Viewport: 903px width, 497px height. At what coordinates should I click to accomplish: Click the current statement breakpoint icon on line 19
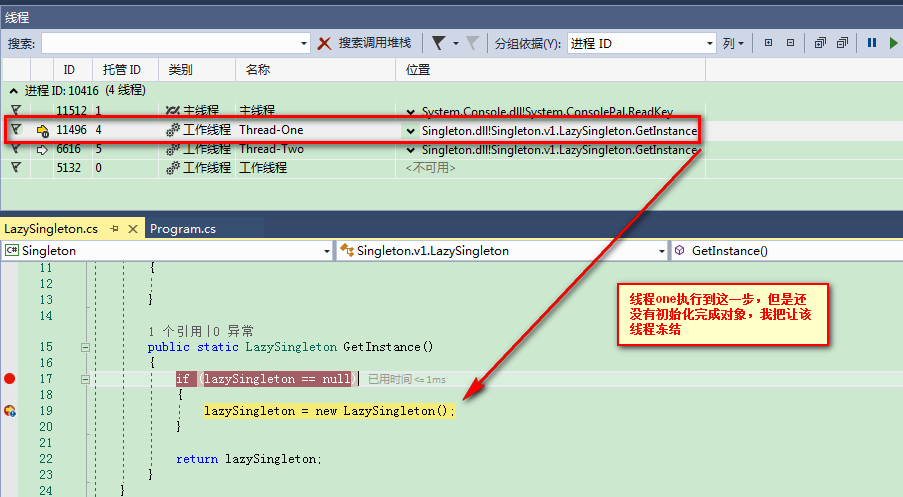10,411
